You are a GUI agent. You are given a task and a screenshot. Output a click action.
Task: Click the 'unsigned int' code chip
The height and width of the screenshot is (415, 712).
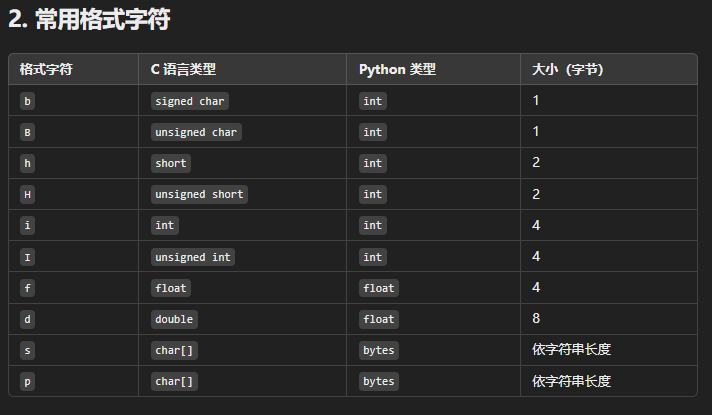193,257
